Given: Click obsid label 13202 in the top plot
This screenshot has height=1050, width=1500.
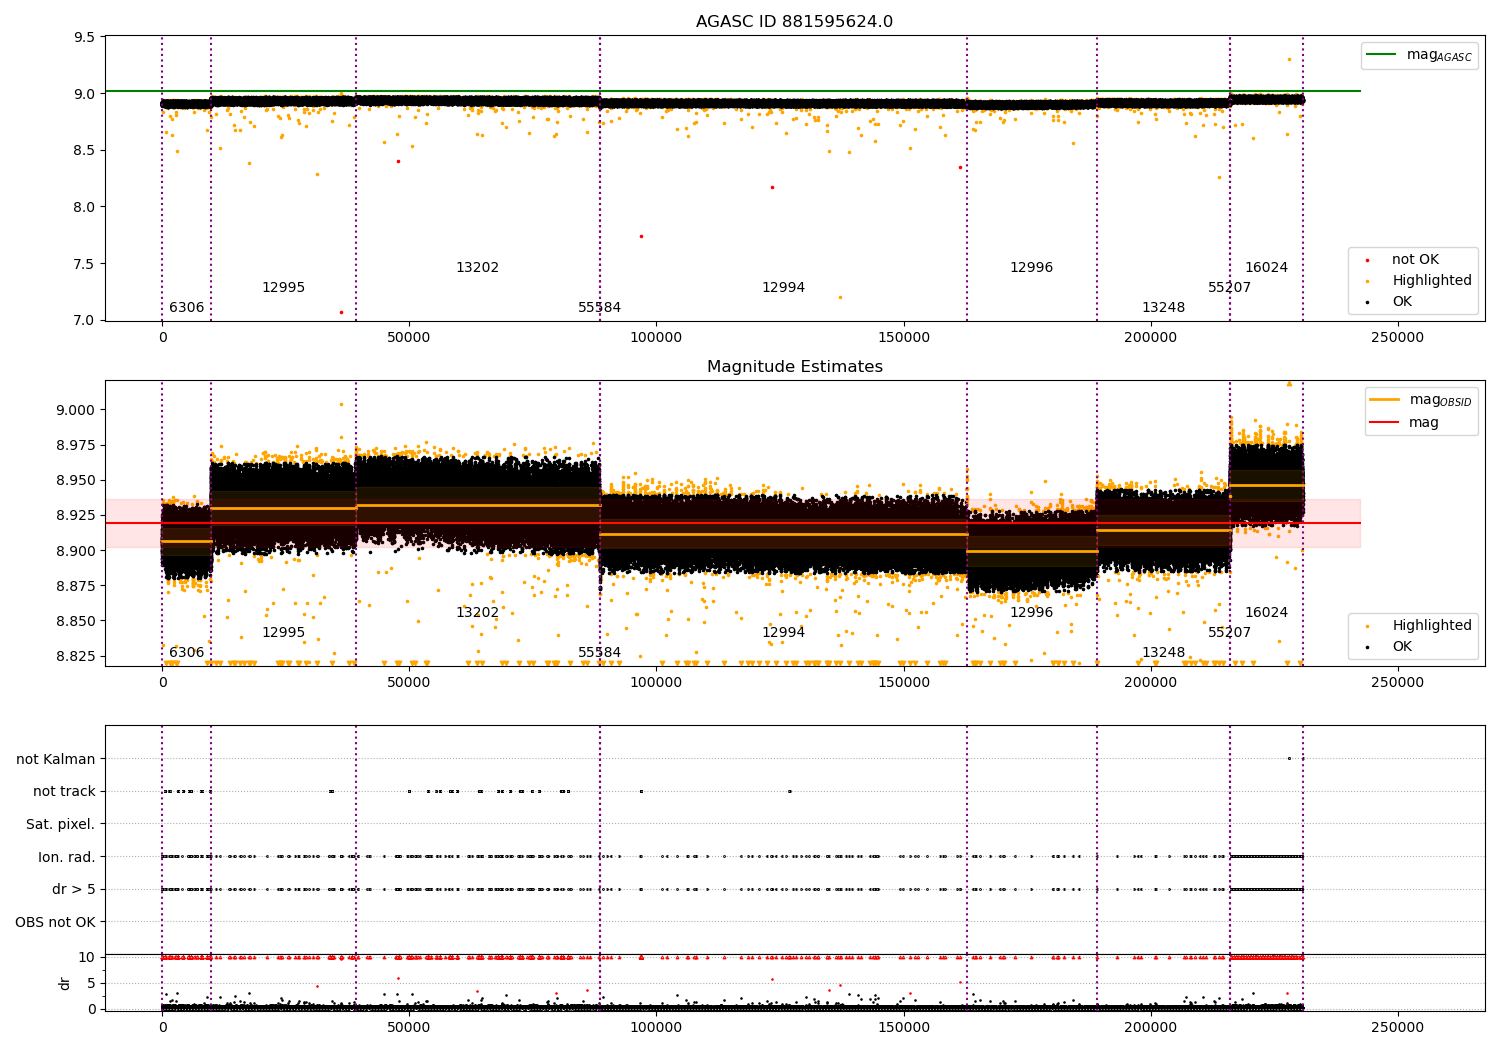Looking at the screenshot, I should click(x=477, y=268).
